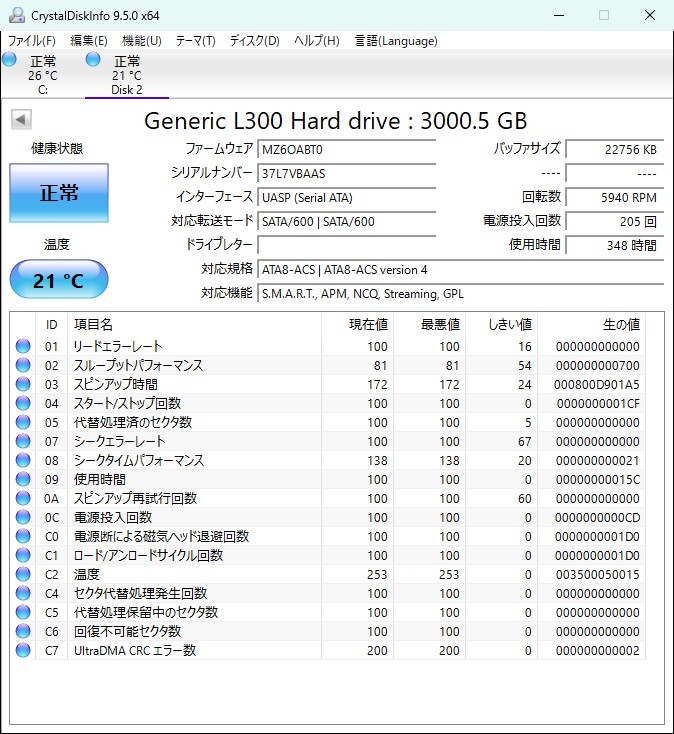Click the status icon for ID C2 row
Screen dimensions: 674x734
[23, 574]
